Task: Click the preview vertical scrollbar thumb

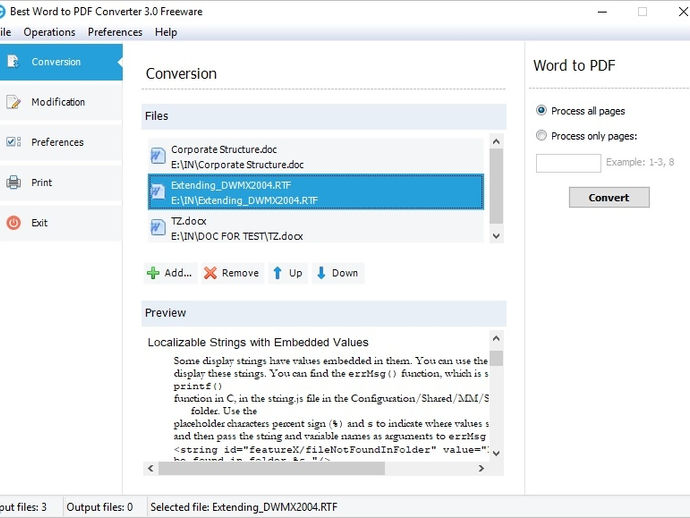Action: (496, 358)
